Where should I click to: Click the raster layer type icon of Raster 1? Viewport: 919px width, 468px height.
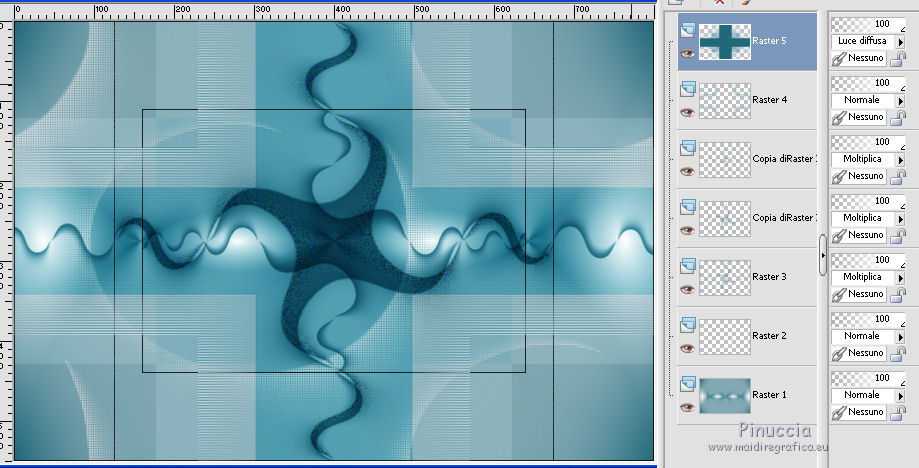pyautogui.click(x=687, y=384)
